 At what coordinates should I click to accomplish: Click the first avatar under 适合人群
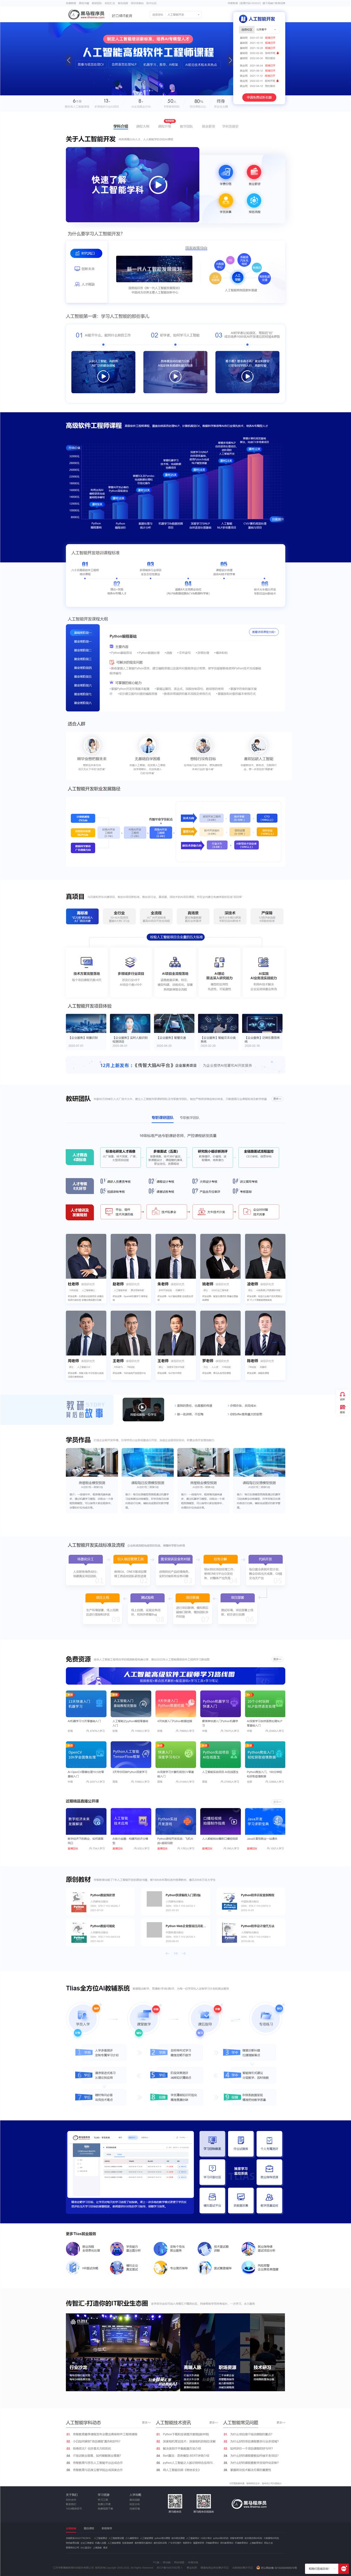point(92,746)
